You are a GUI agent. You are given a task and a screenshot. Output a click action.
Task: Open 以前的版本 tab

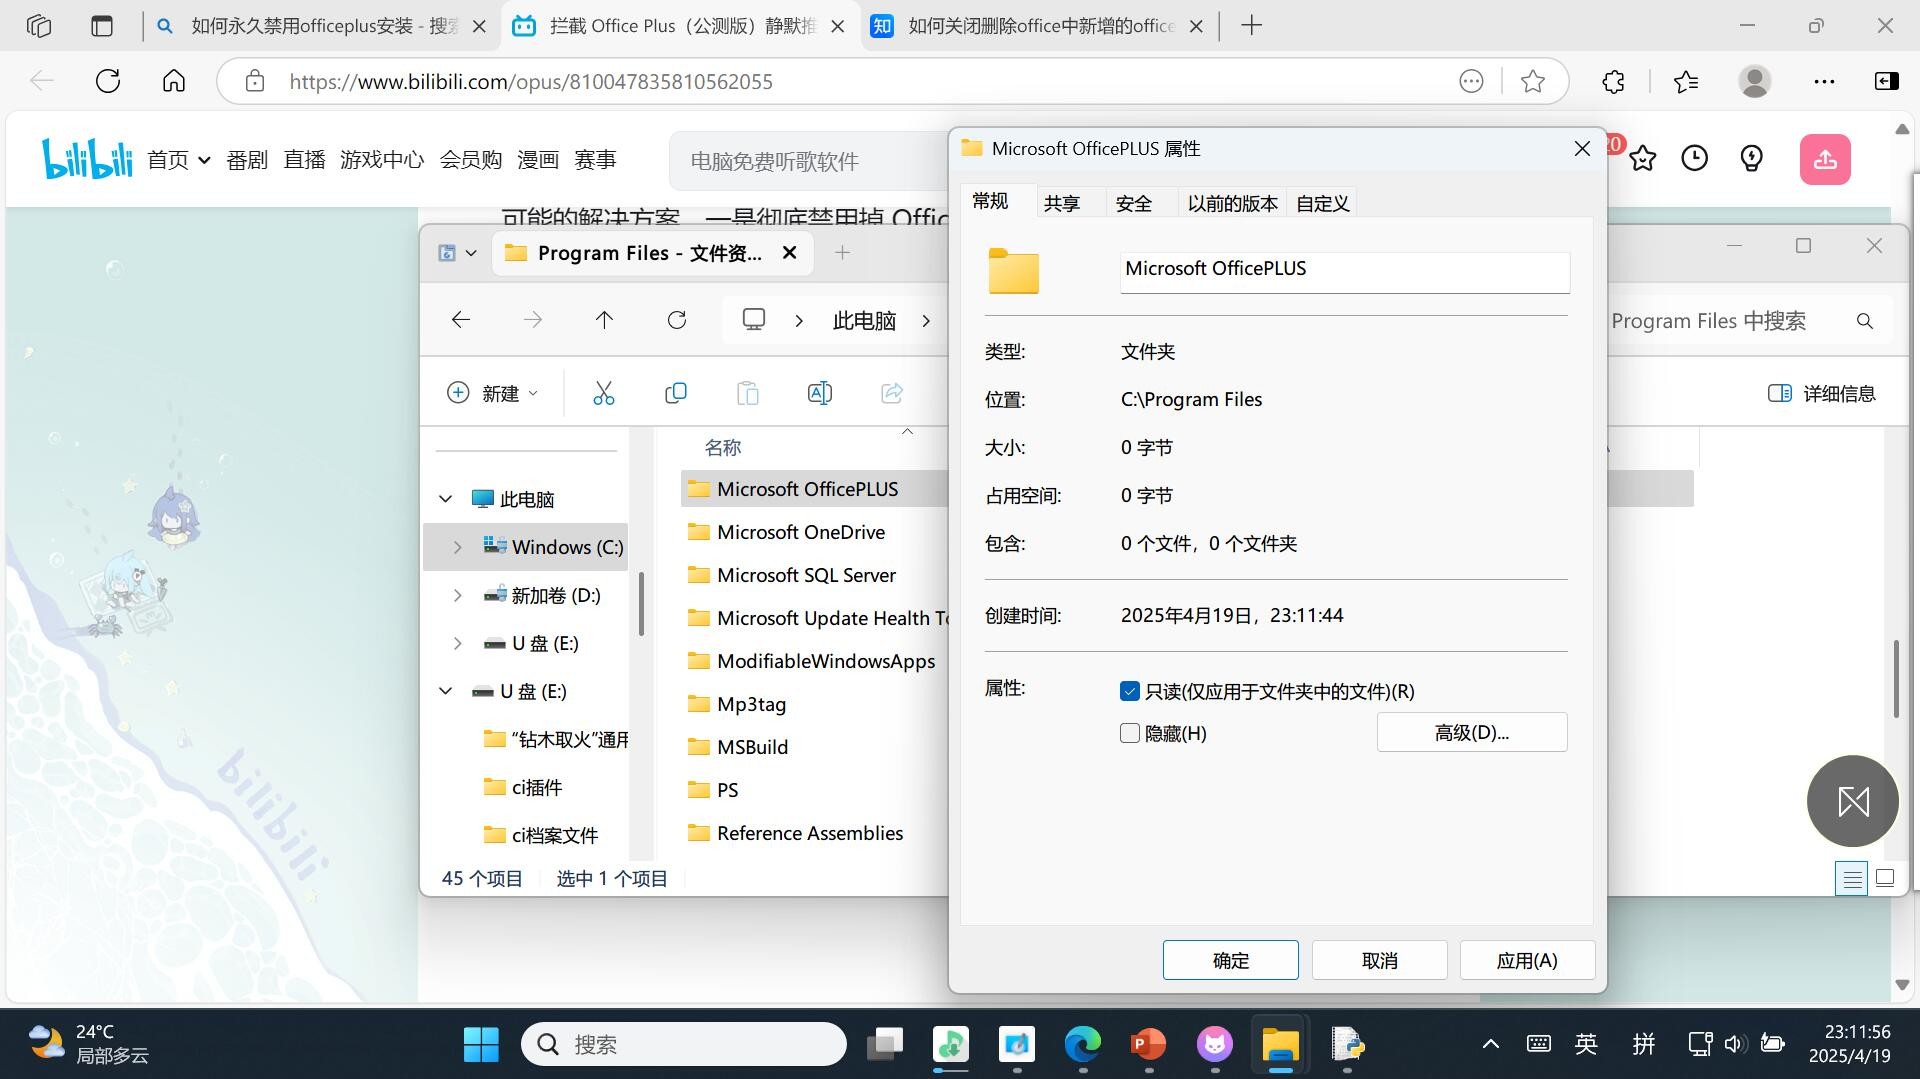[1232, 203]
